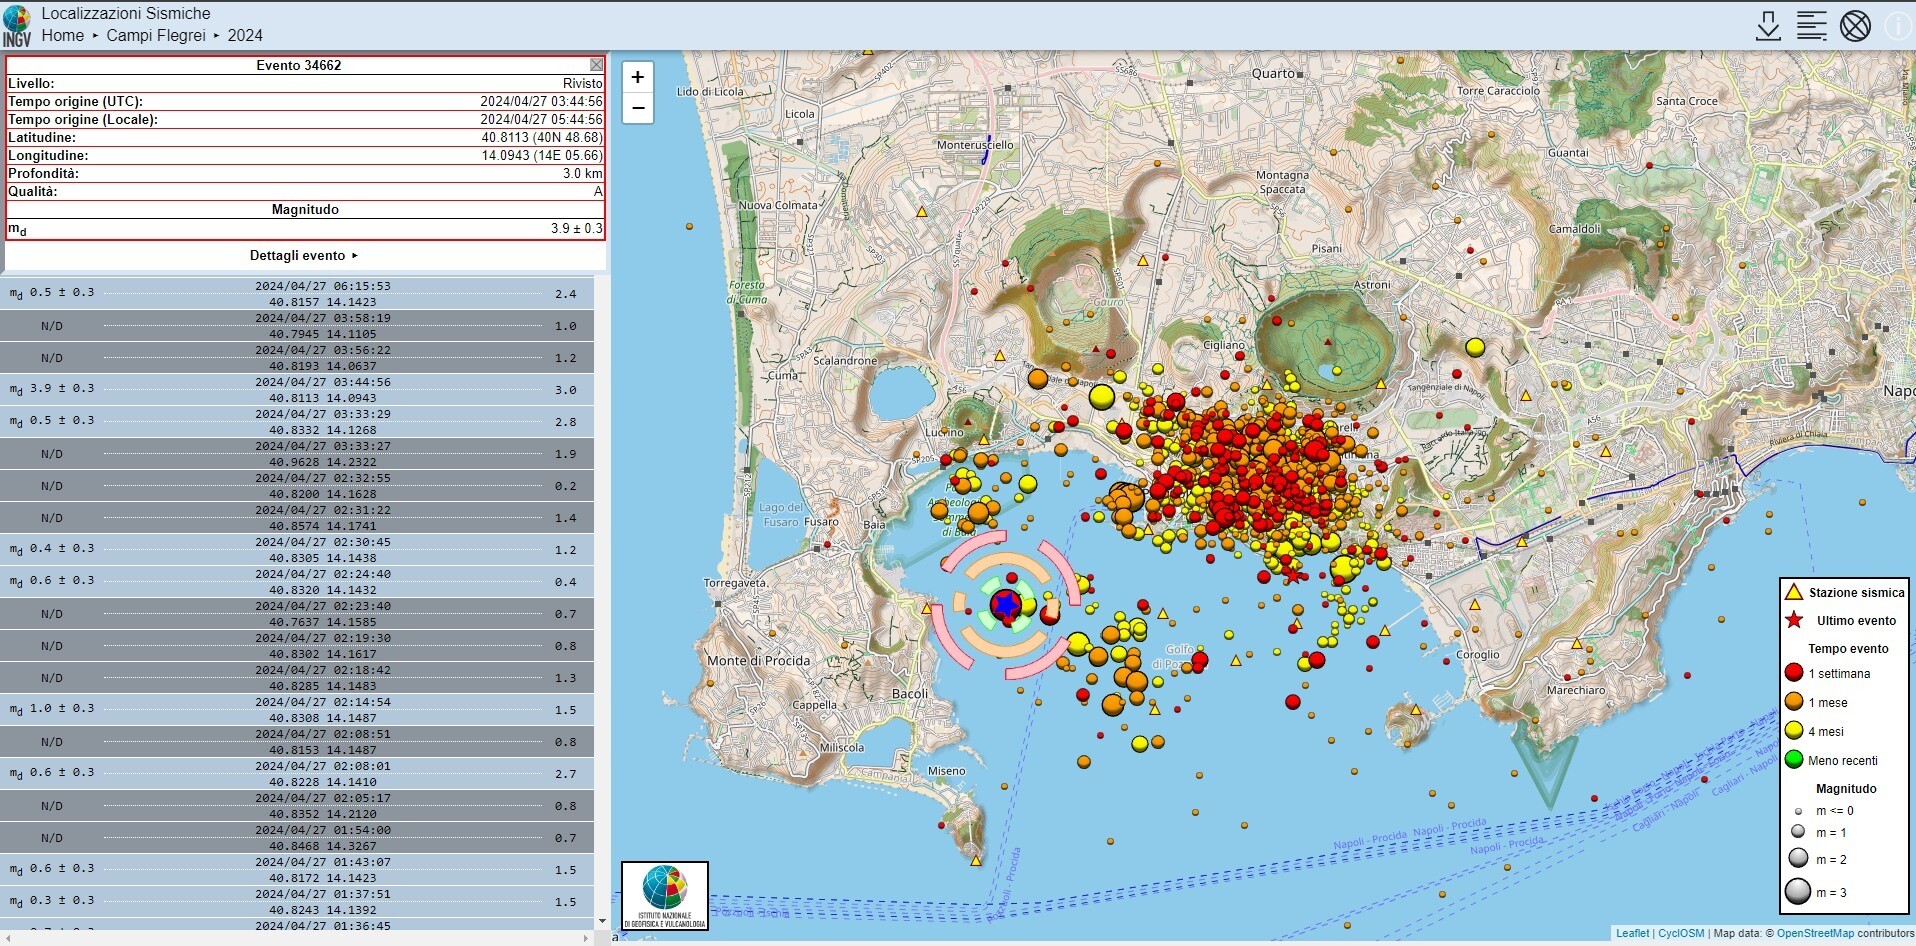This screenshot has width=1916, height=946.
Task: Open Campi Flegrei breadcrumb
Action: [155, 35]
